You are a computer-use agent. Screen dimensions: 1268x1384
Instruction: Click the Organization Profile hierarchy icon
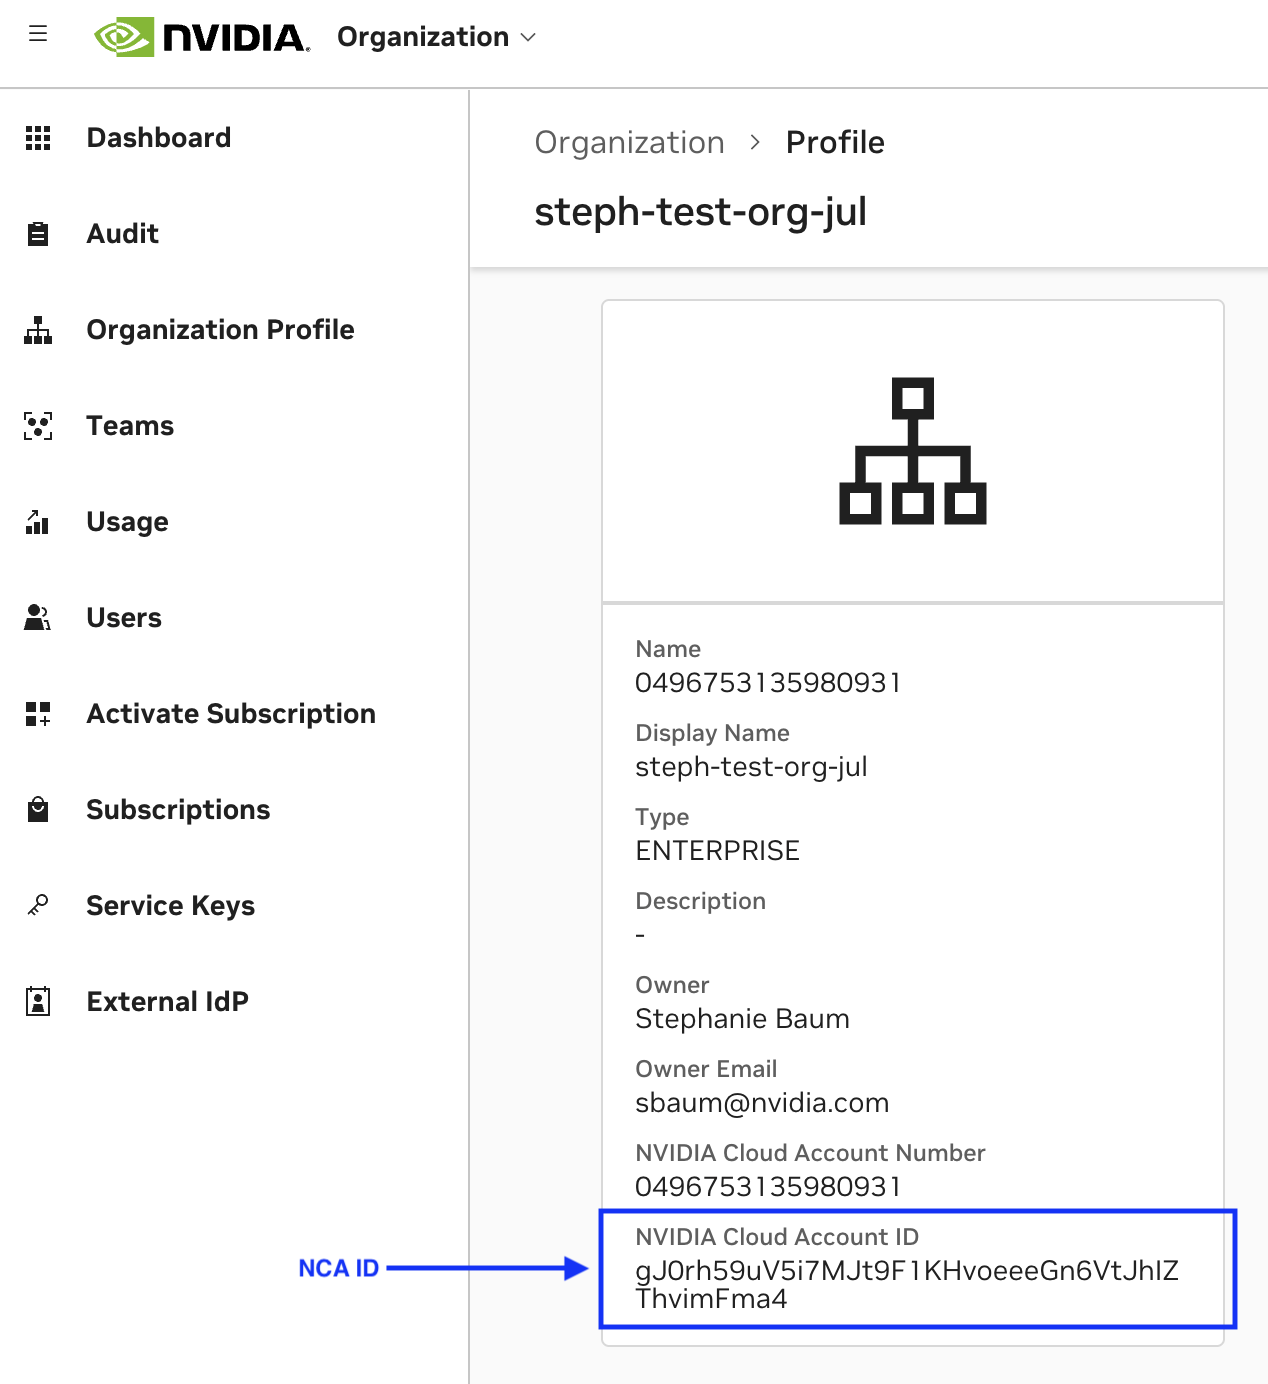click(38, 330)
